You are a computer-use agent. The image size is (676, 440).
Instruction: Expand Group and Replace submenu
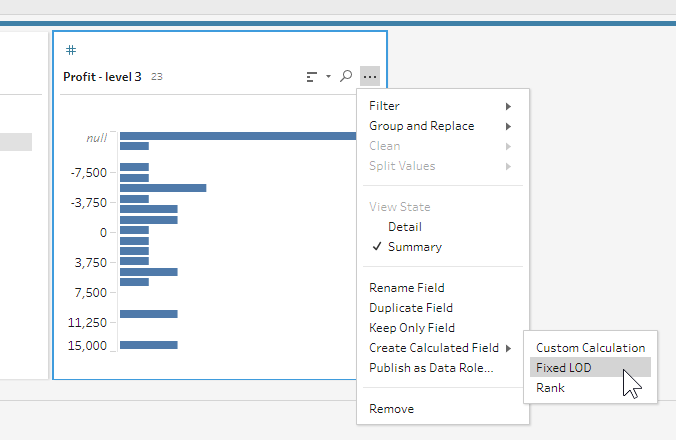click(x=440, y=126)
